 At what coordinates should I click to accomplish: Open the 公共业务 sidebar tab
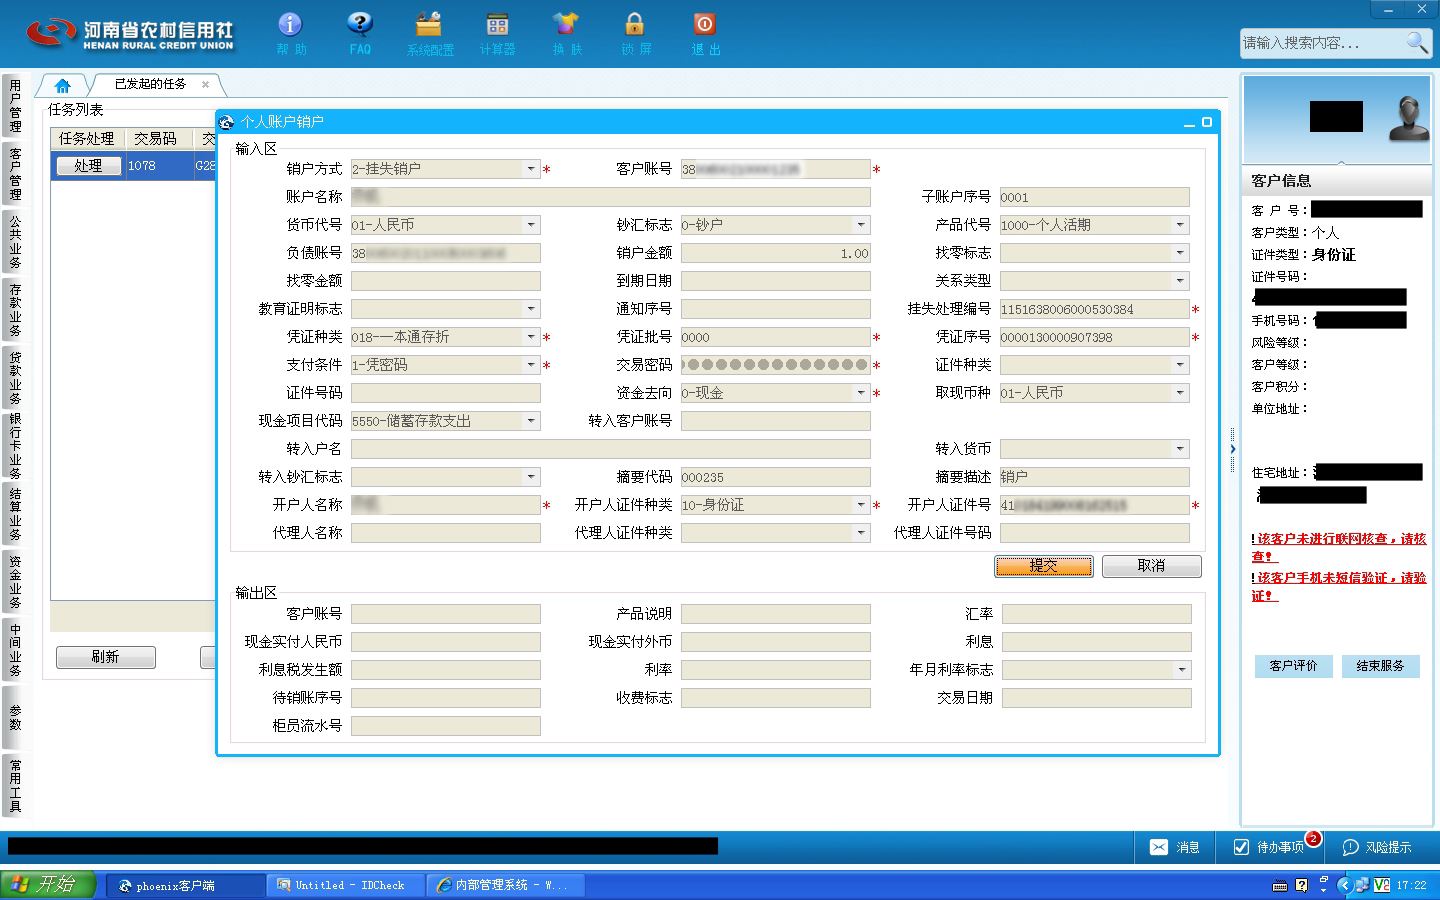(x=15, y=242)
